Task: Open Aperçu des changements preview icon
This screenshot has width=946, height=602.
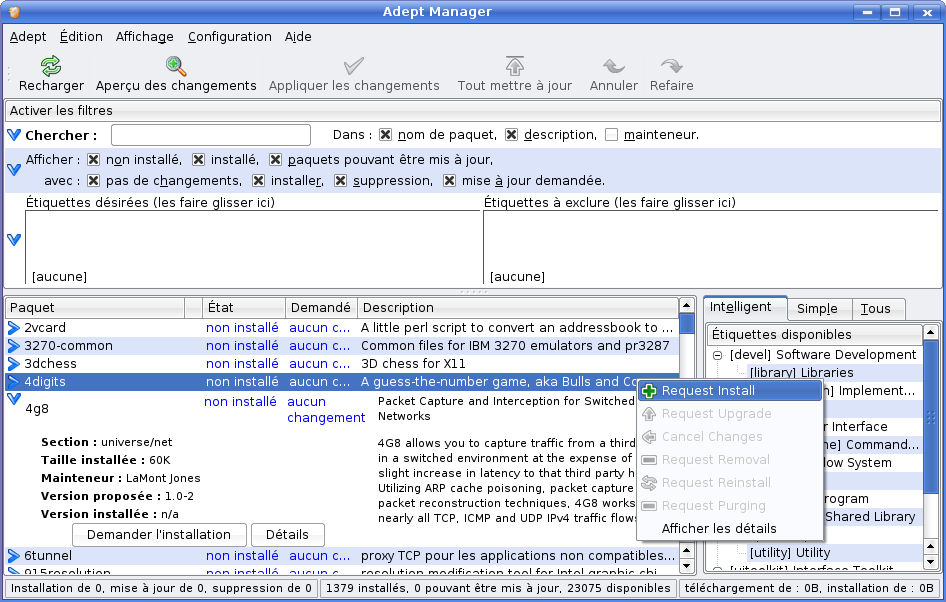Action: (176, 66)
